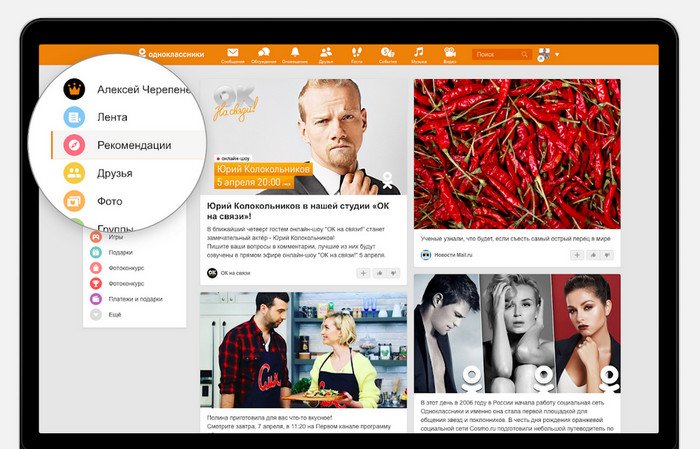Open Друзья yellow sidebar icon
Viewport: 700px width, 449px height.
coord(74,173)
